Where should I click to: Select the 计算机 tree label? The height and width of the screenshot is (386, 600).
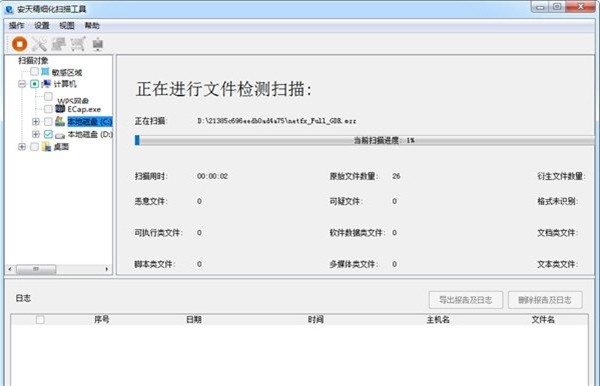(65, 84)
